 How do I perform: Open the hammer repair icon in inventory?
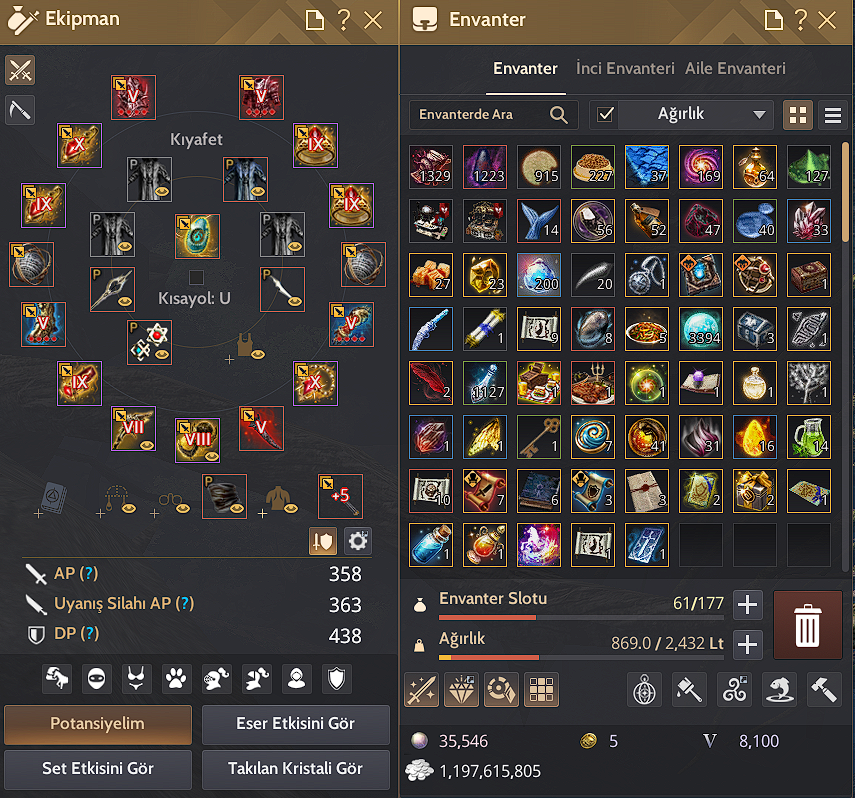pyautogui.click(x=823, y=689)
